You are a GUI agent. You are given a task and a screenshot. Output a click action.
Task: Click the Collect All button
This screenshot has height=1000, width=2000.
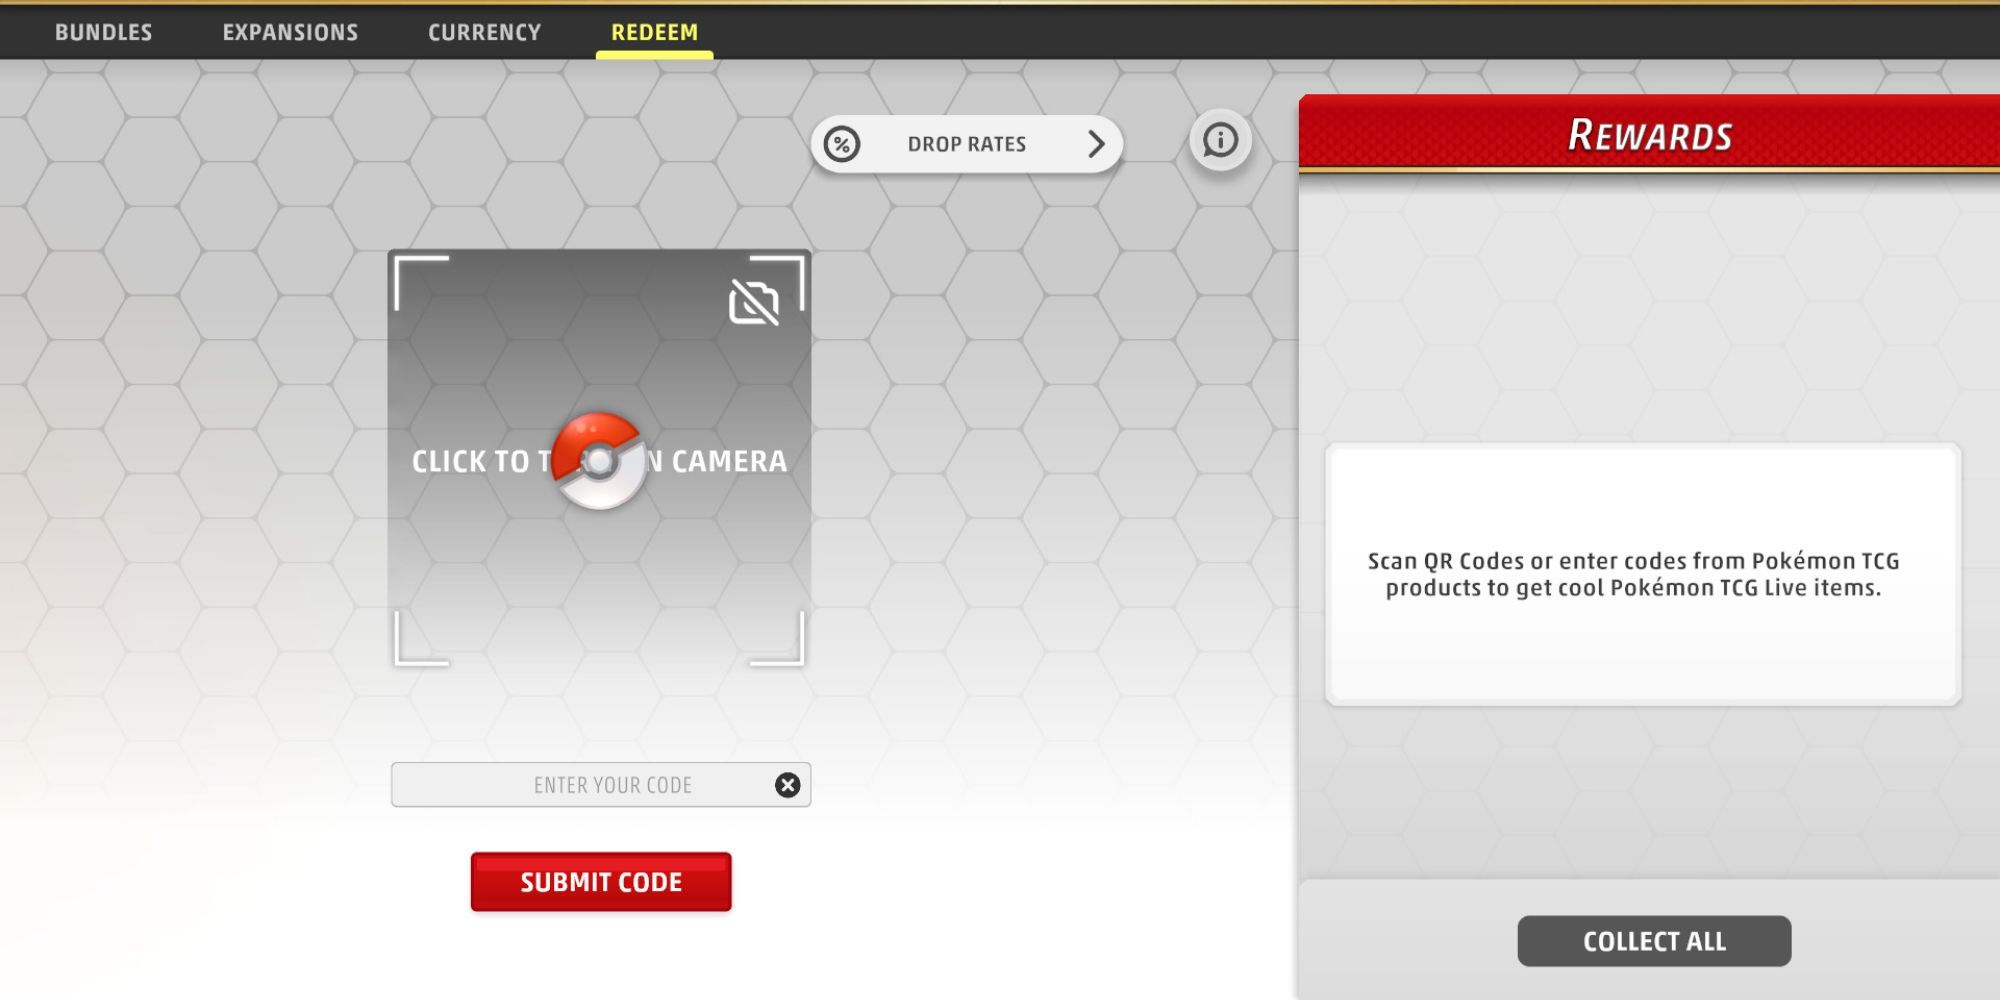[x=1654, y=941]
